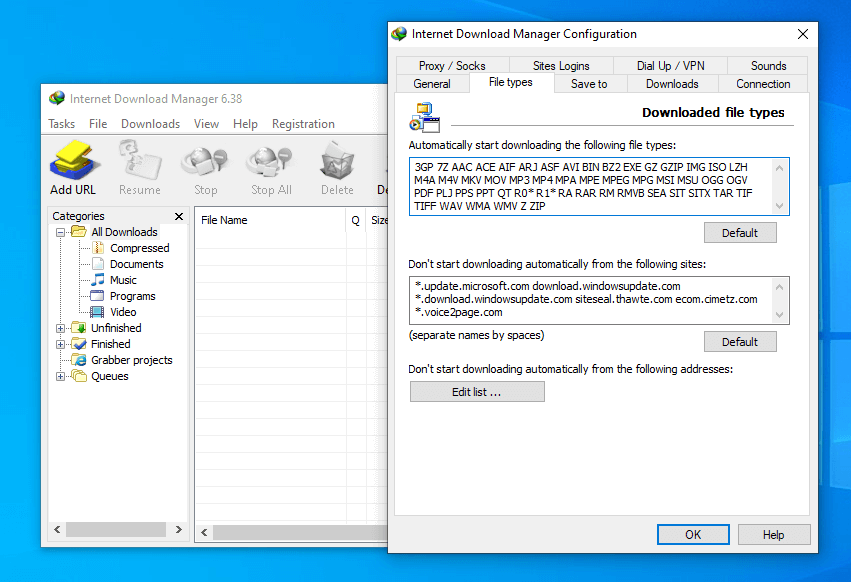Click OK in Configuration dialog
This screenshot has height=582, width=851.
[x=693, y=534]
